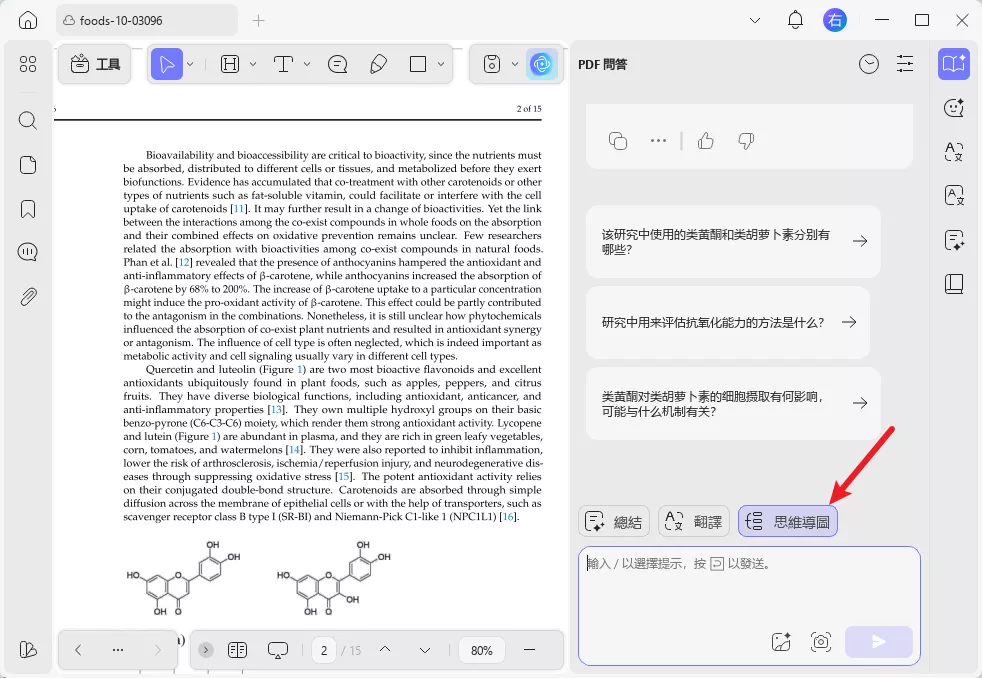Open the notifications bell
The image size is (982, 678).
795,20
